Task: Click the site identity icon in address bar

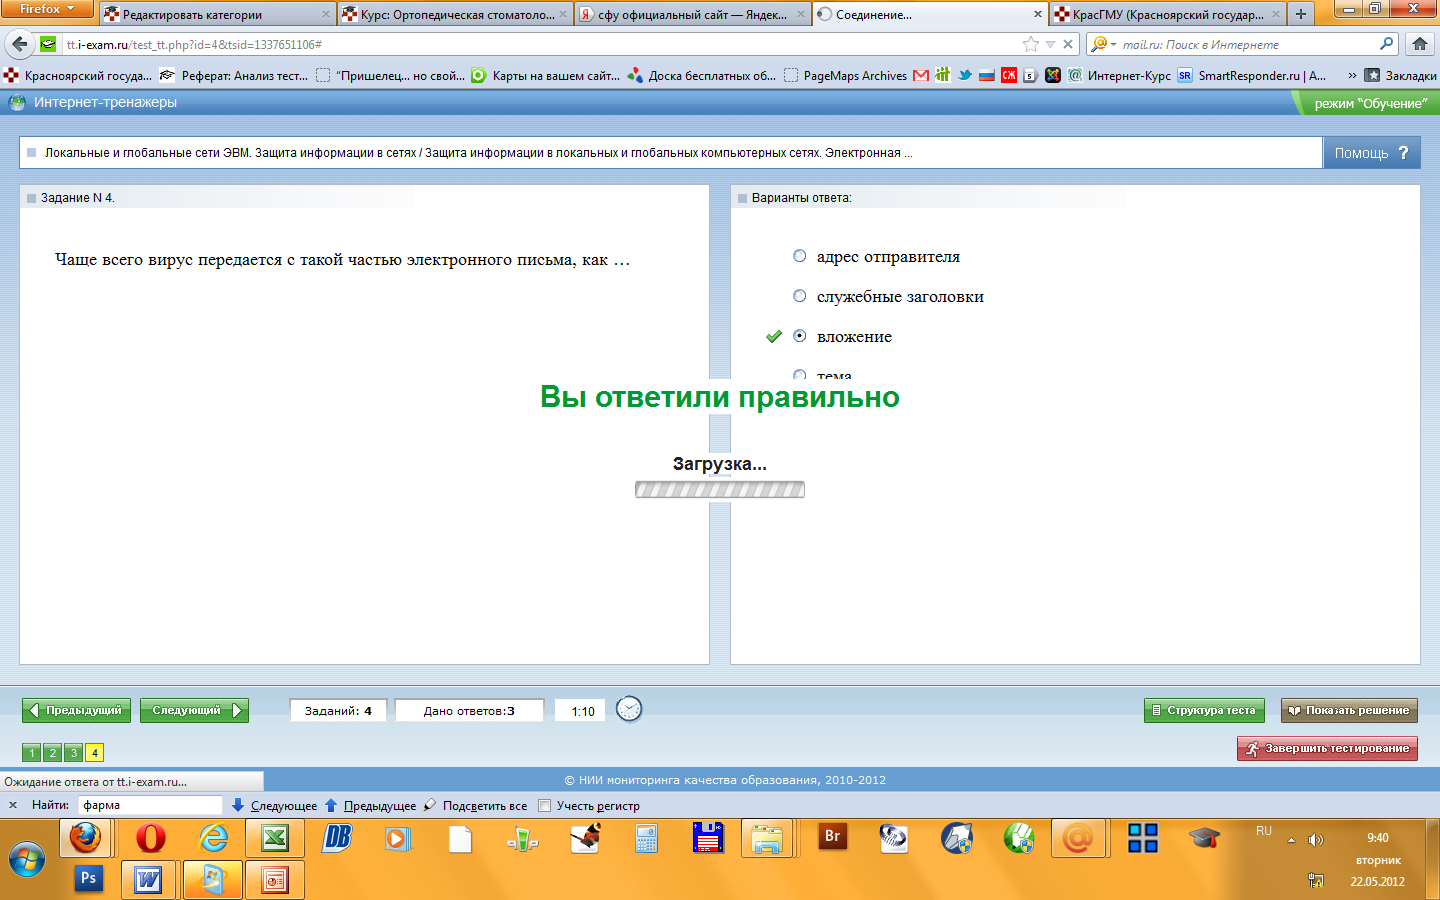Action: (x=48, y=44)
